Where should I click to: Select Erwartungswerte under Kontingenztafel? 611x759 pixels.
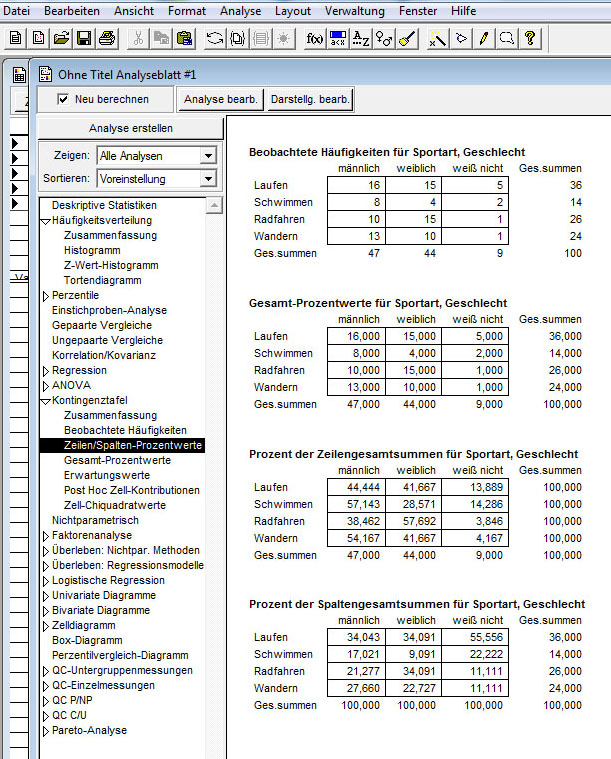pos(107,475)
